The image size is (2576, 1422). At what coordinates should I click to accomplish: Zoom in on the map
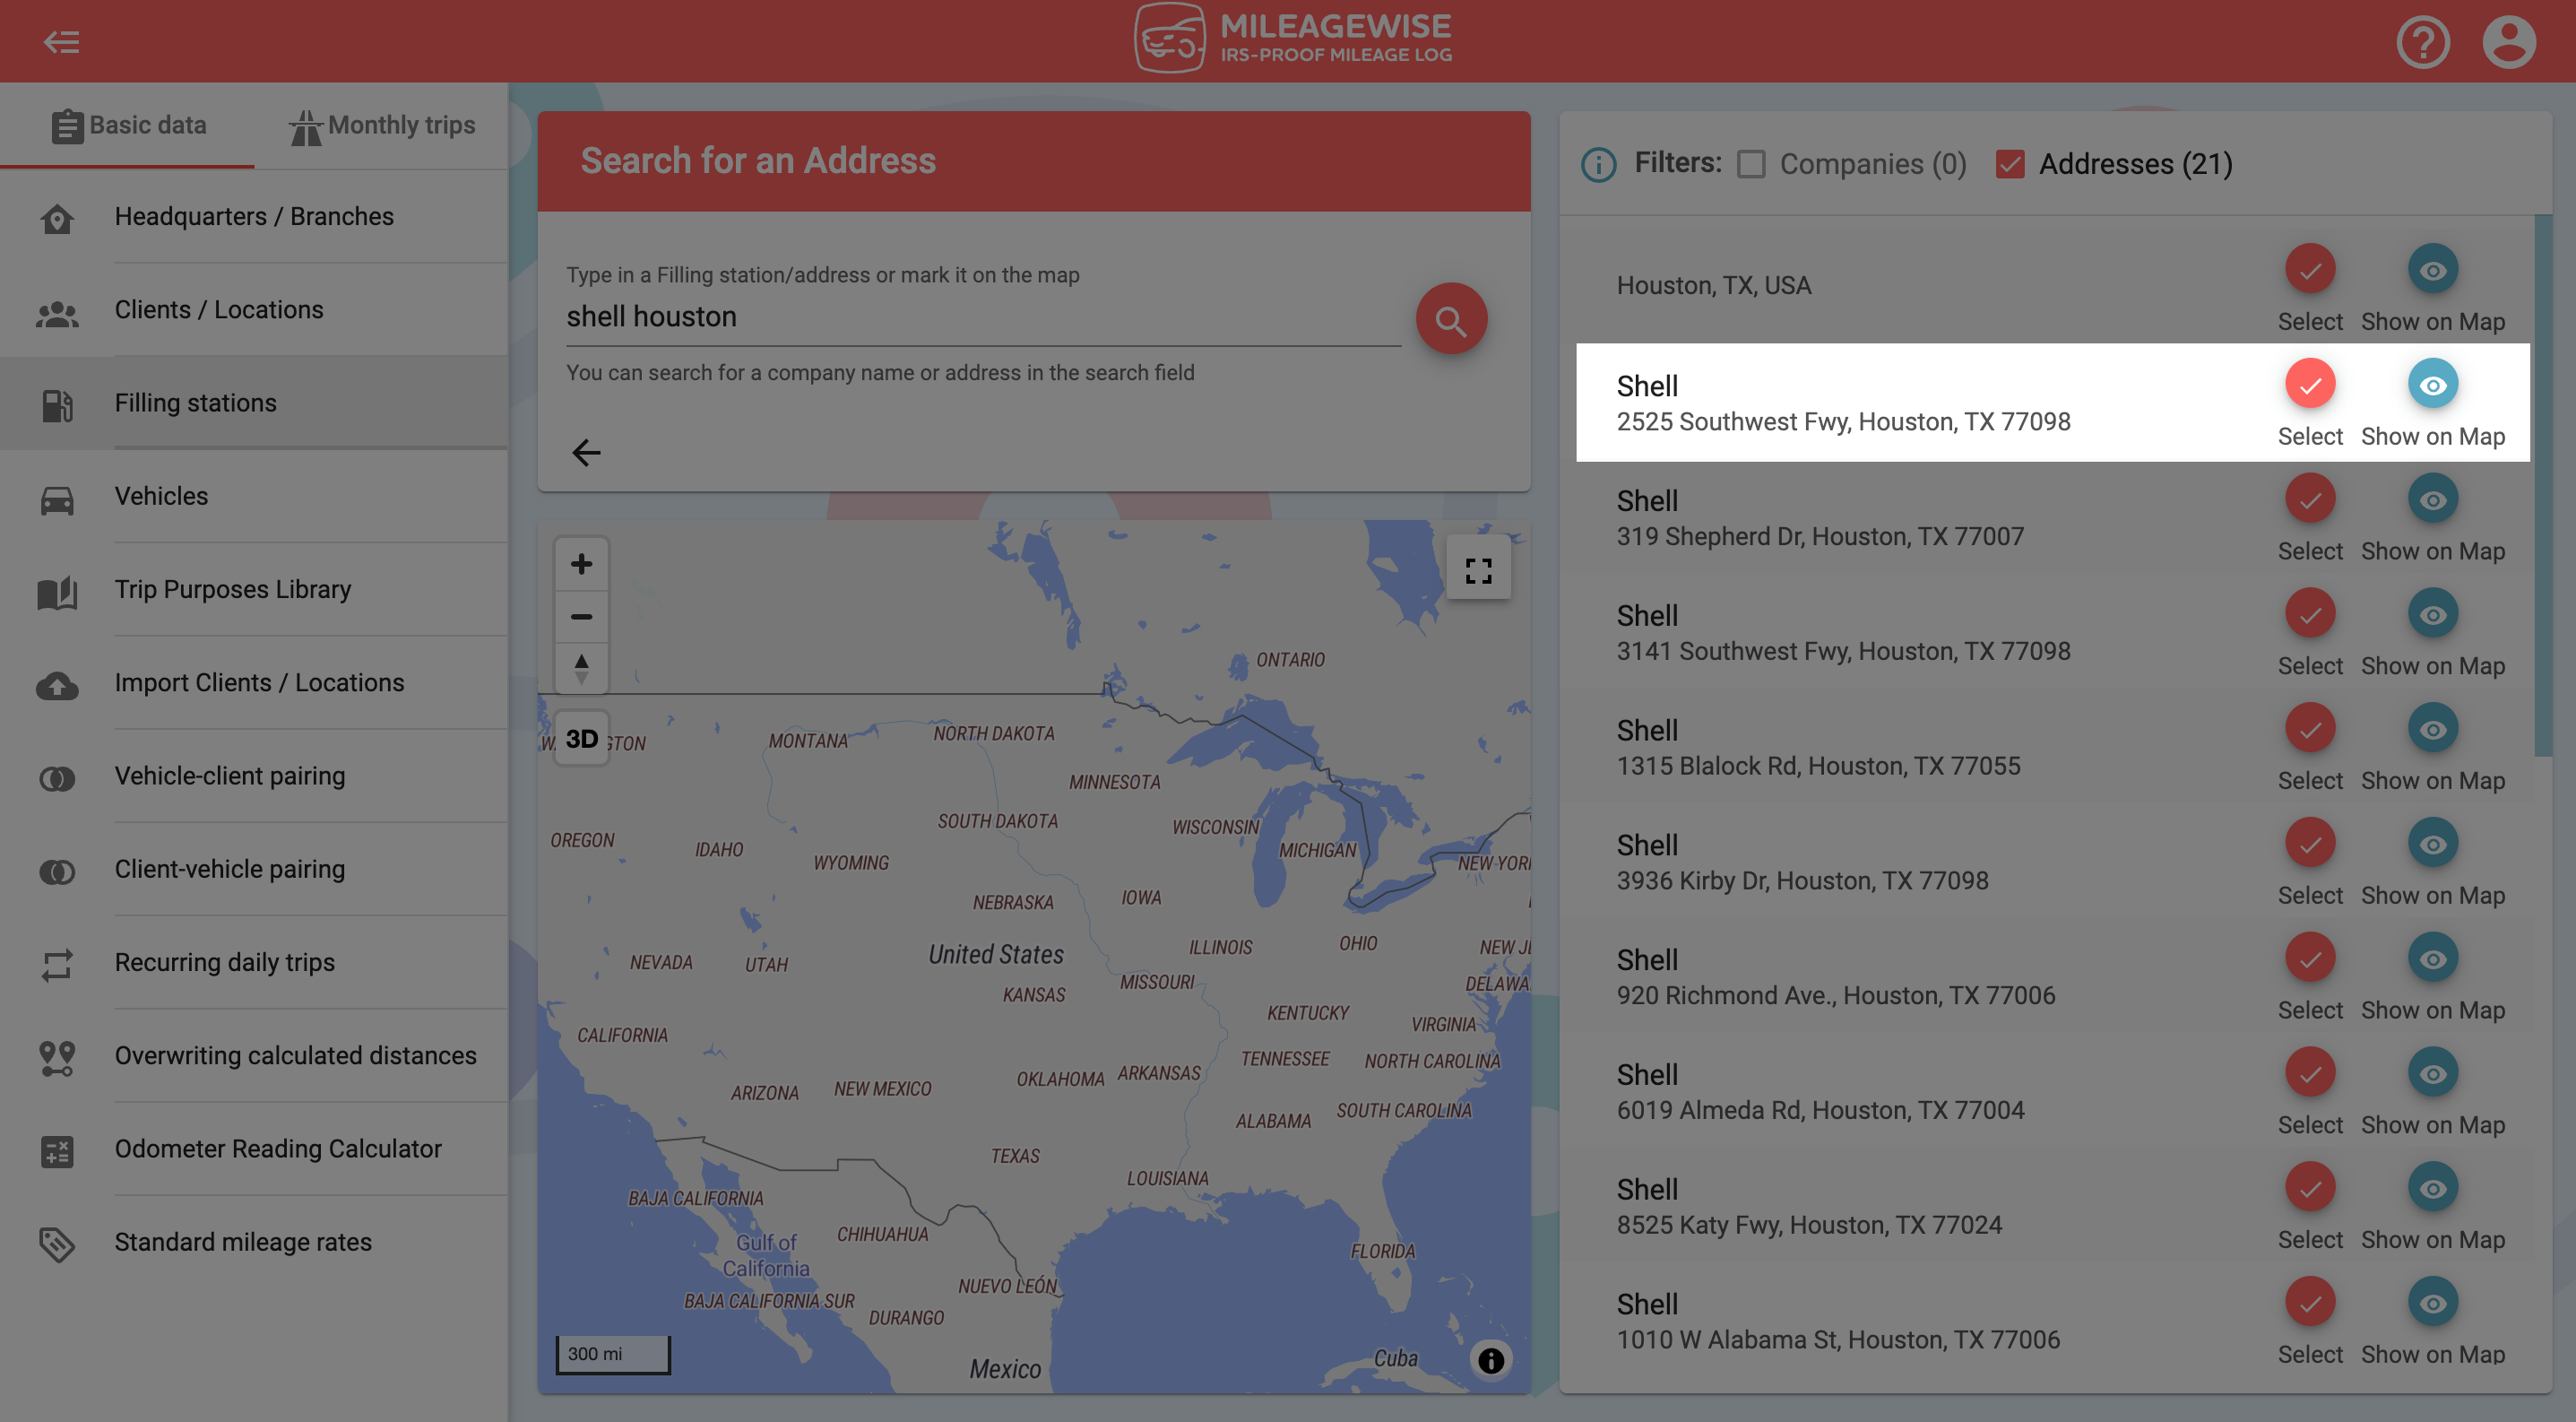(x=581, y=564)
